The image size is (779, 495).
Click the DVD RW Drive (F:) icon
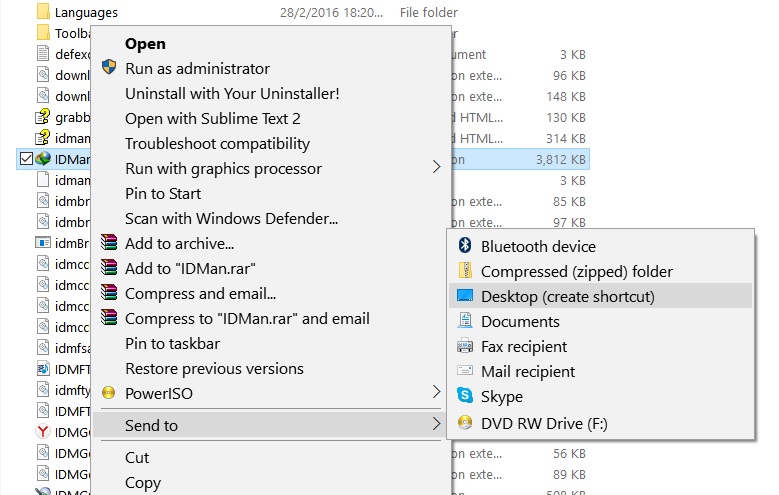coord(464,422)
